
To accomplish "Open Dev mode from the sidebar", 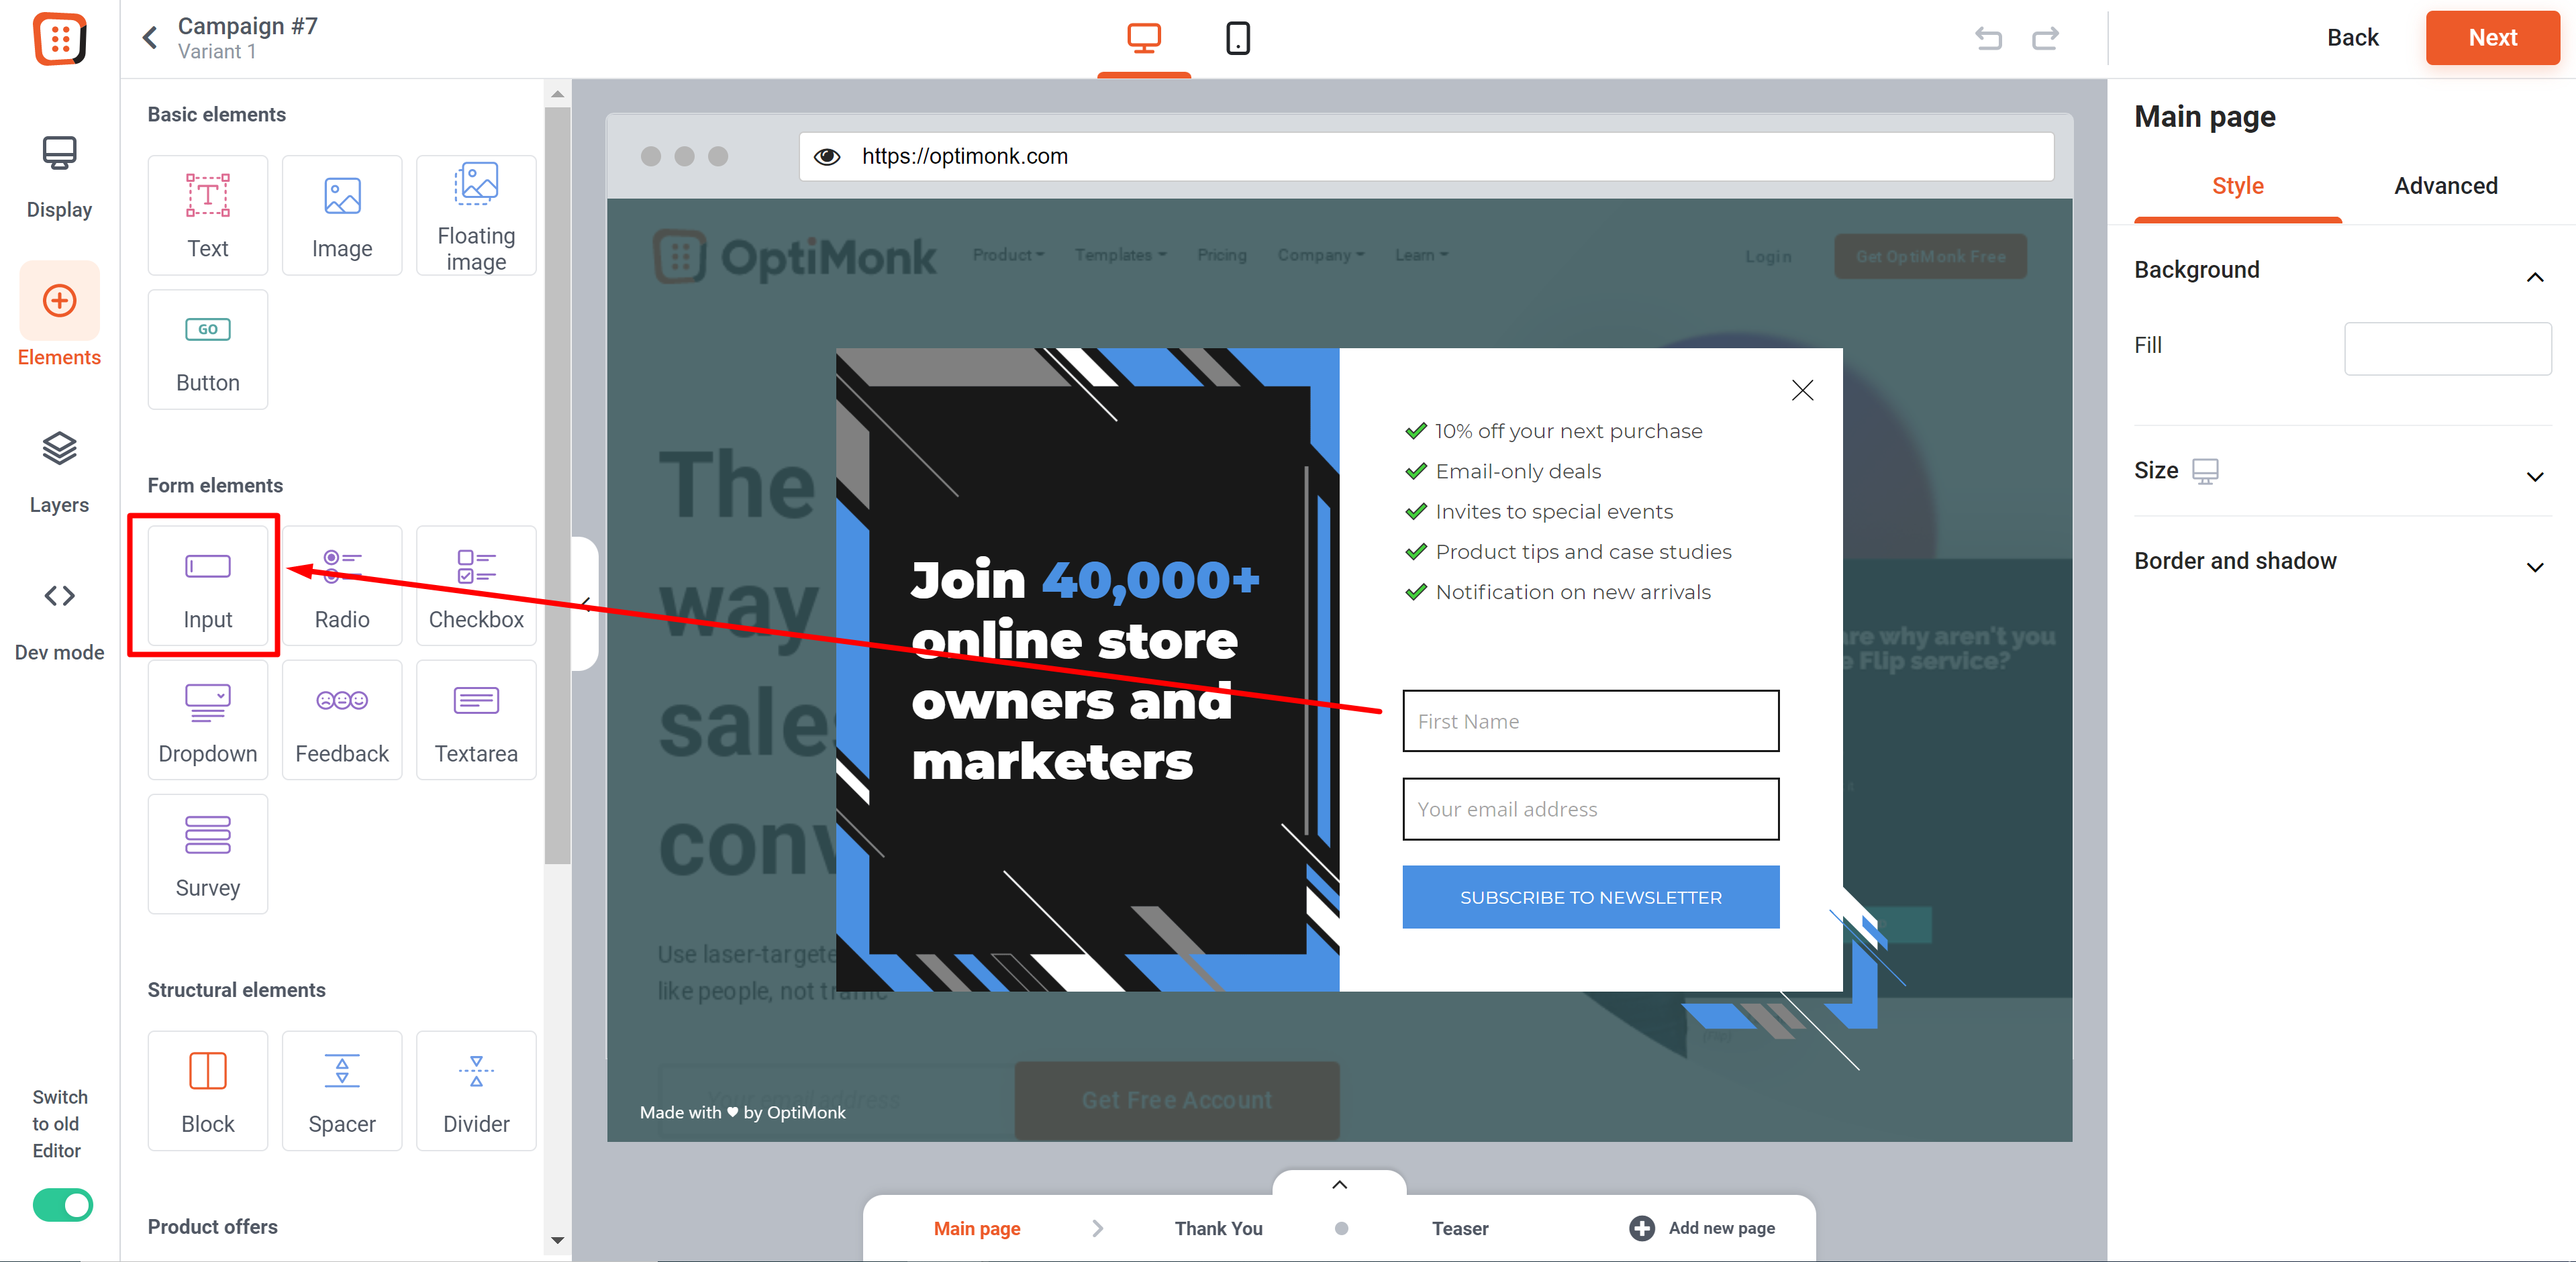I will click(59, 620).
